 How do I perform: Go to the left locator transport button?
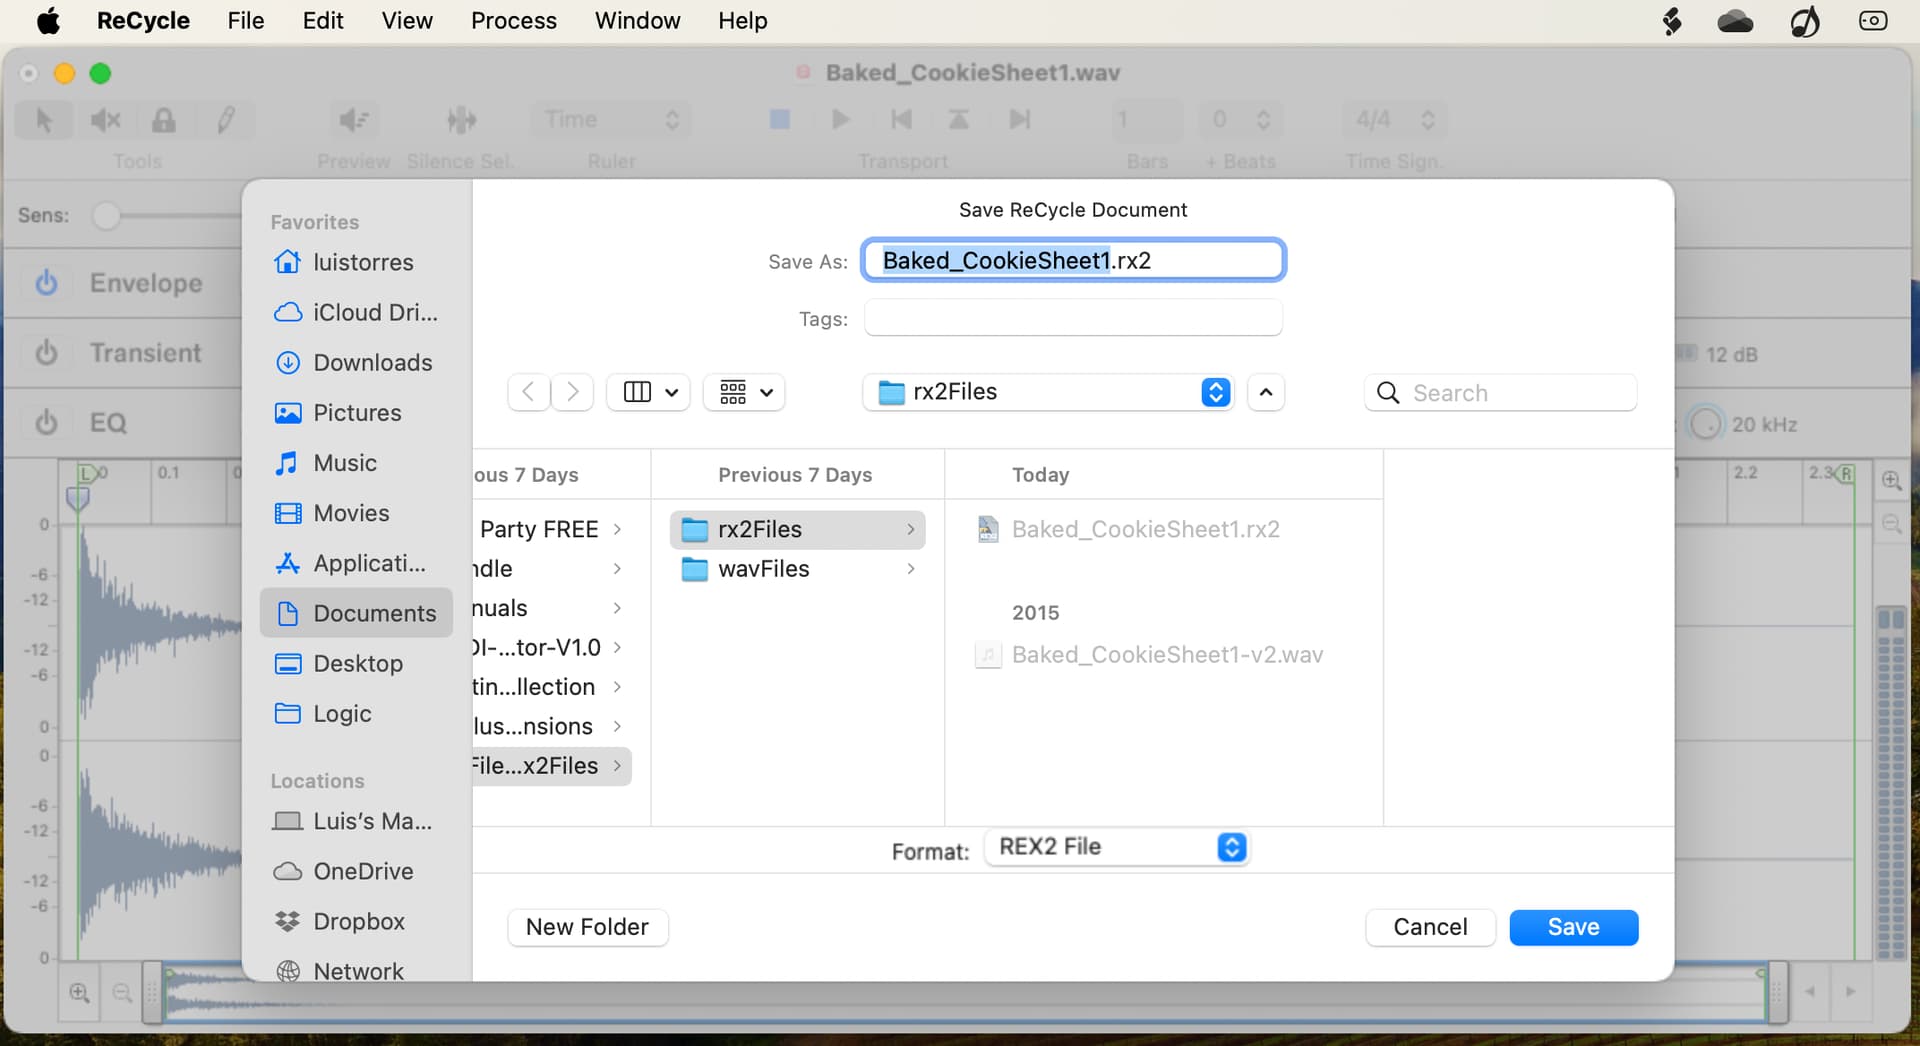[901, 120]
